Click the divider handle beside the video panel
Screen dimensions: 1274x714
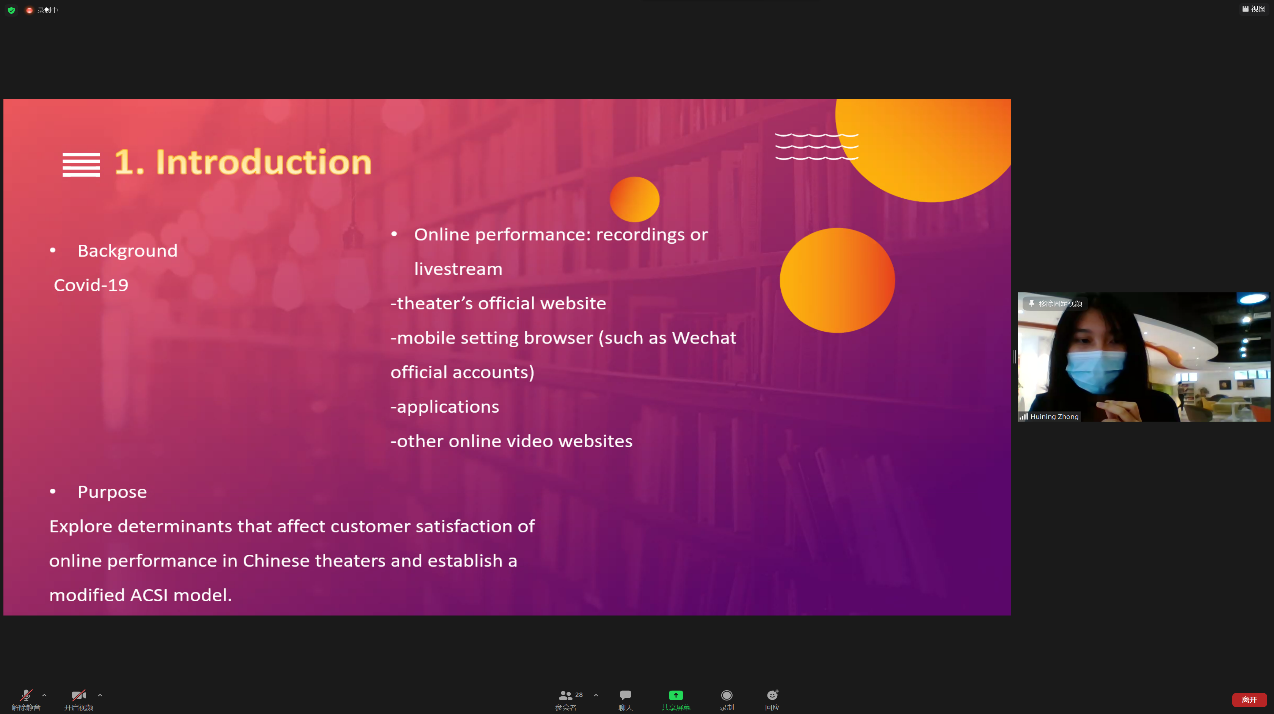coord(1014,357)
